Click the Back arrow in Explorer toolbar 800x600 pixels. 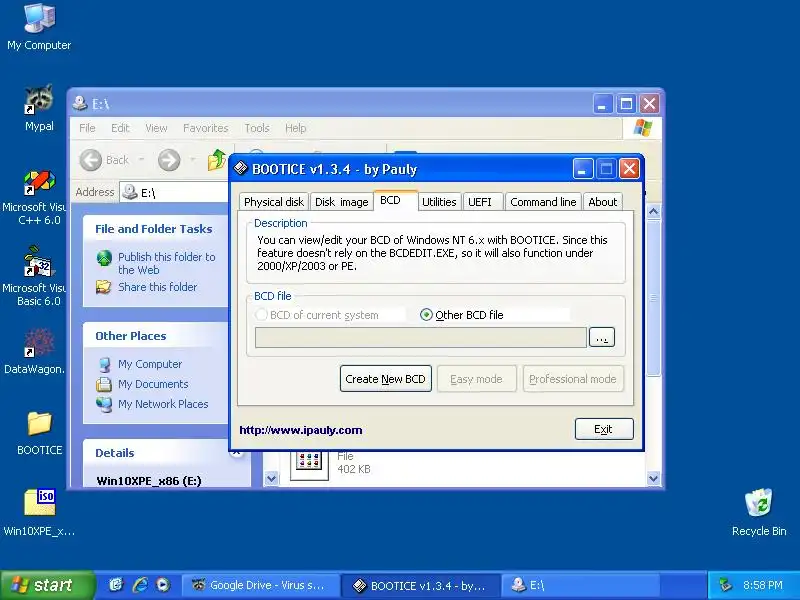[x=91, y=160]
